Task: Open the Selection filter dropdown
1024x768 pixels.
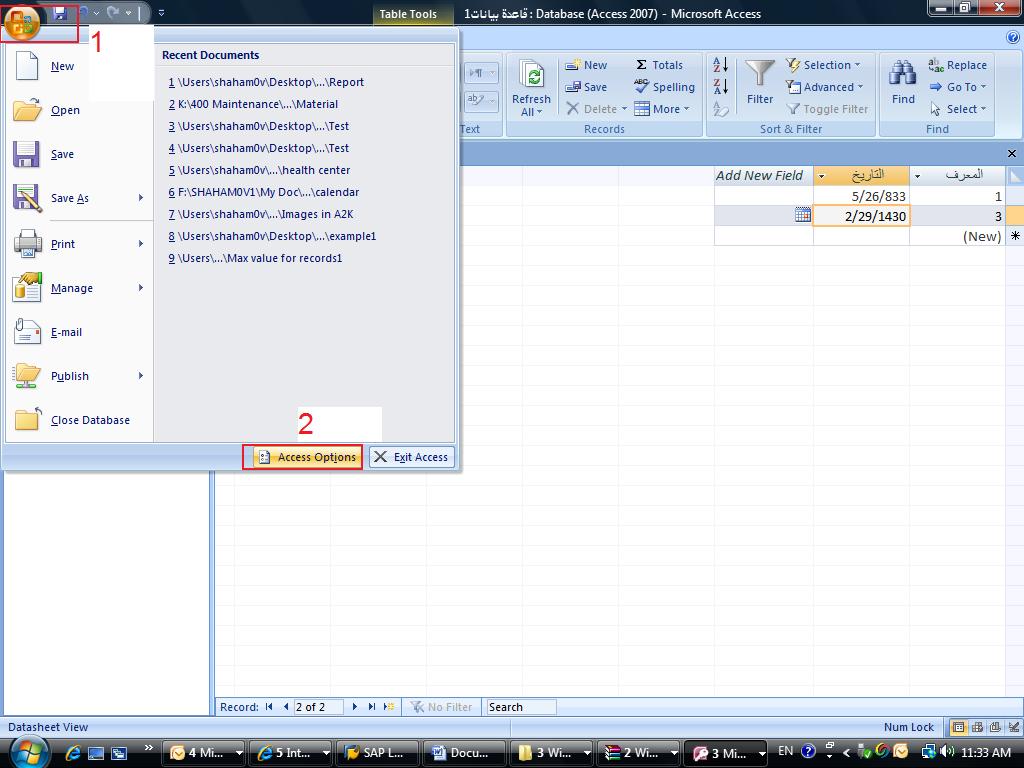Action: 823,65
